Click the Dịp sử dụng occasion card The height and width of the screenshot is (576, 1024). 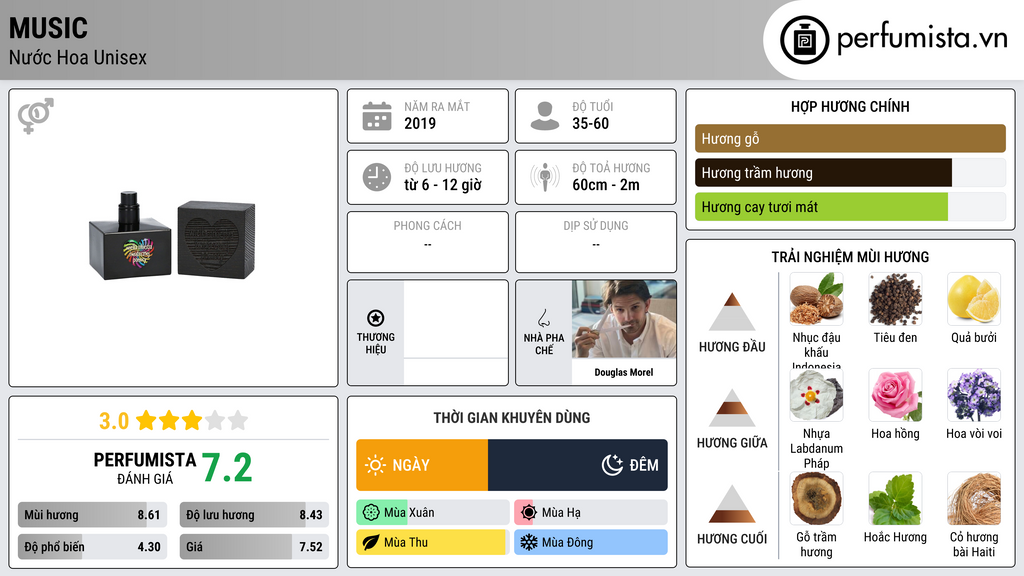pyautogui.click(x=596, y=242)
